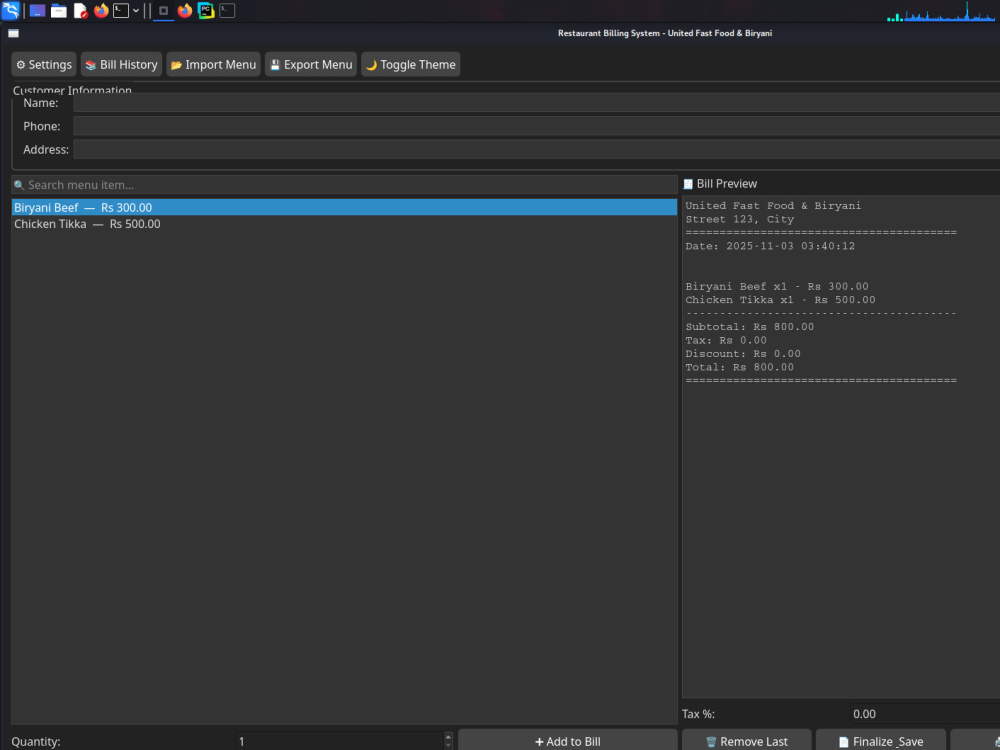Expand the terminal launcher dropdown arrow

coord(136,11)
